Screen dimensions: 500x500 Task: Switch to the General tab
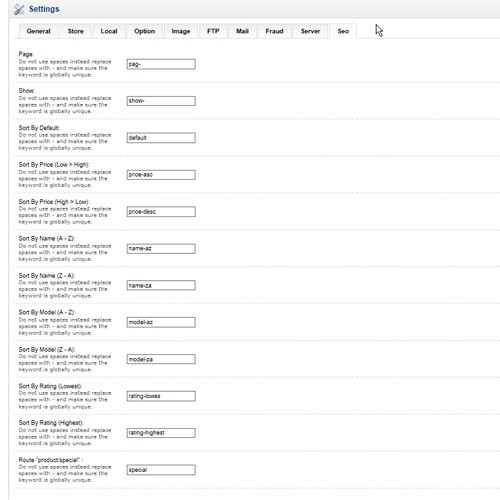[x=38, y=31]
